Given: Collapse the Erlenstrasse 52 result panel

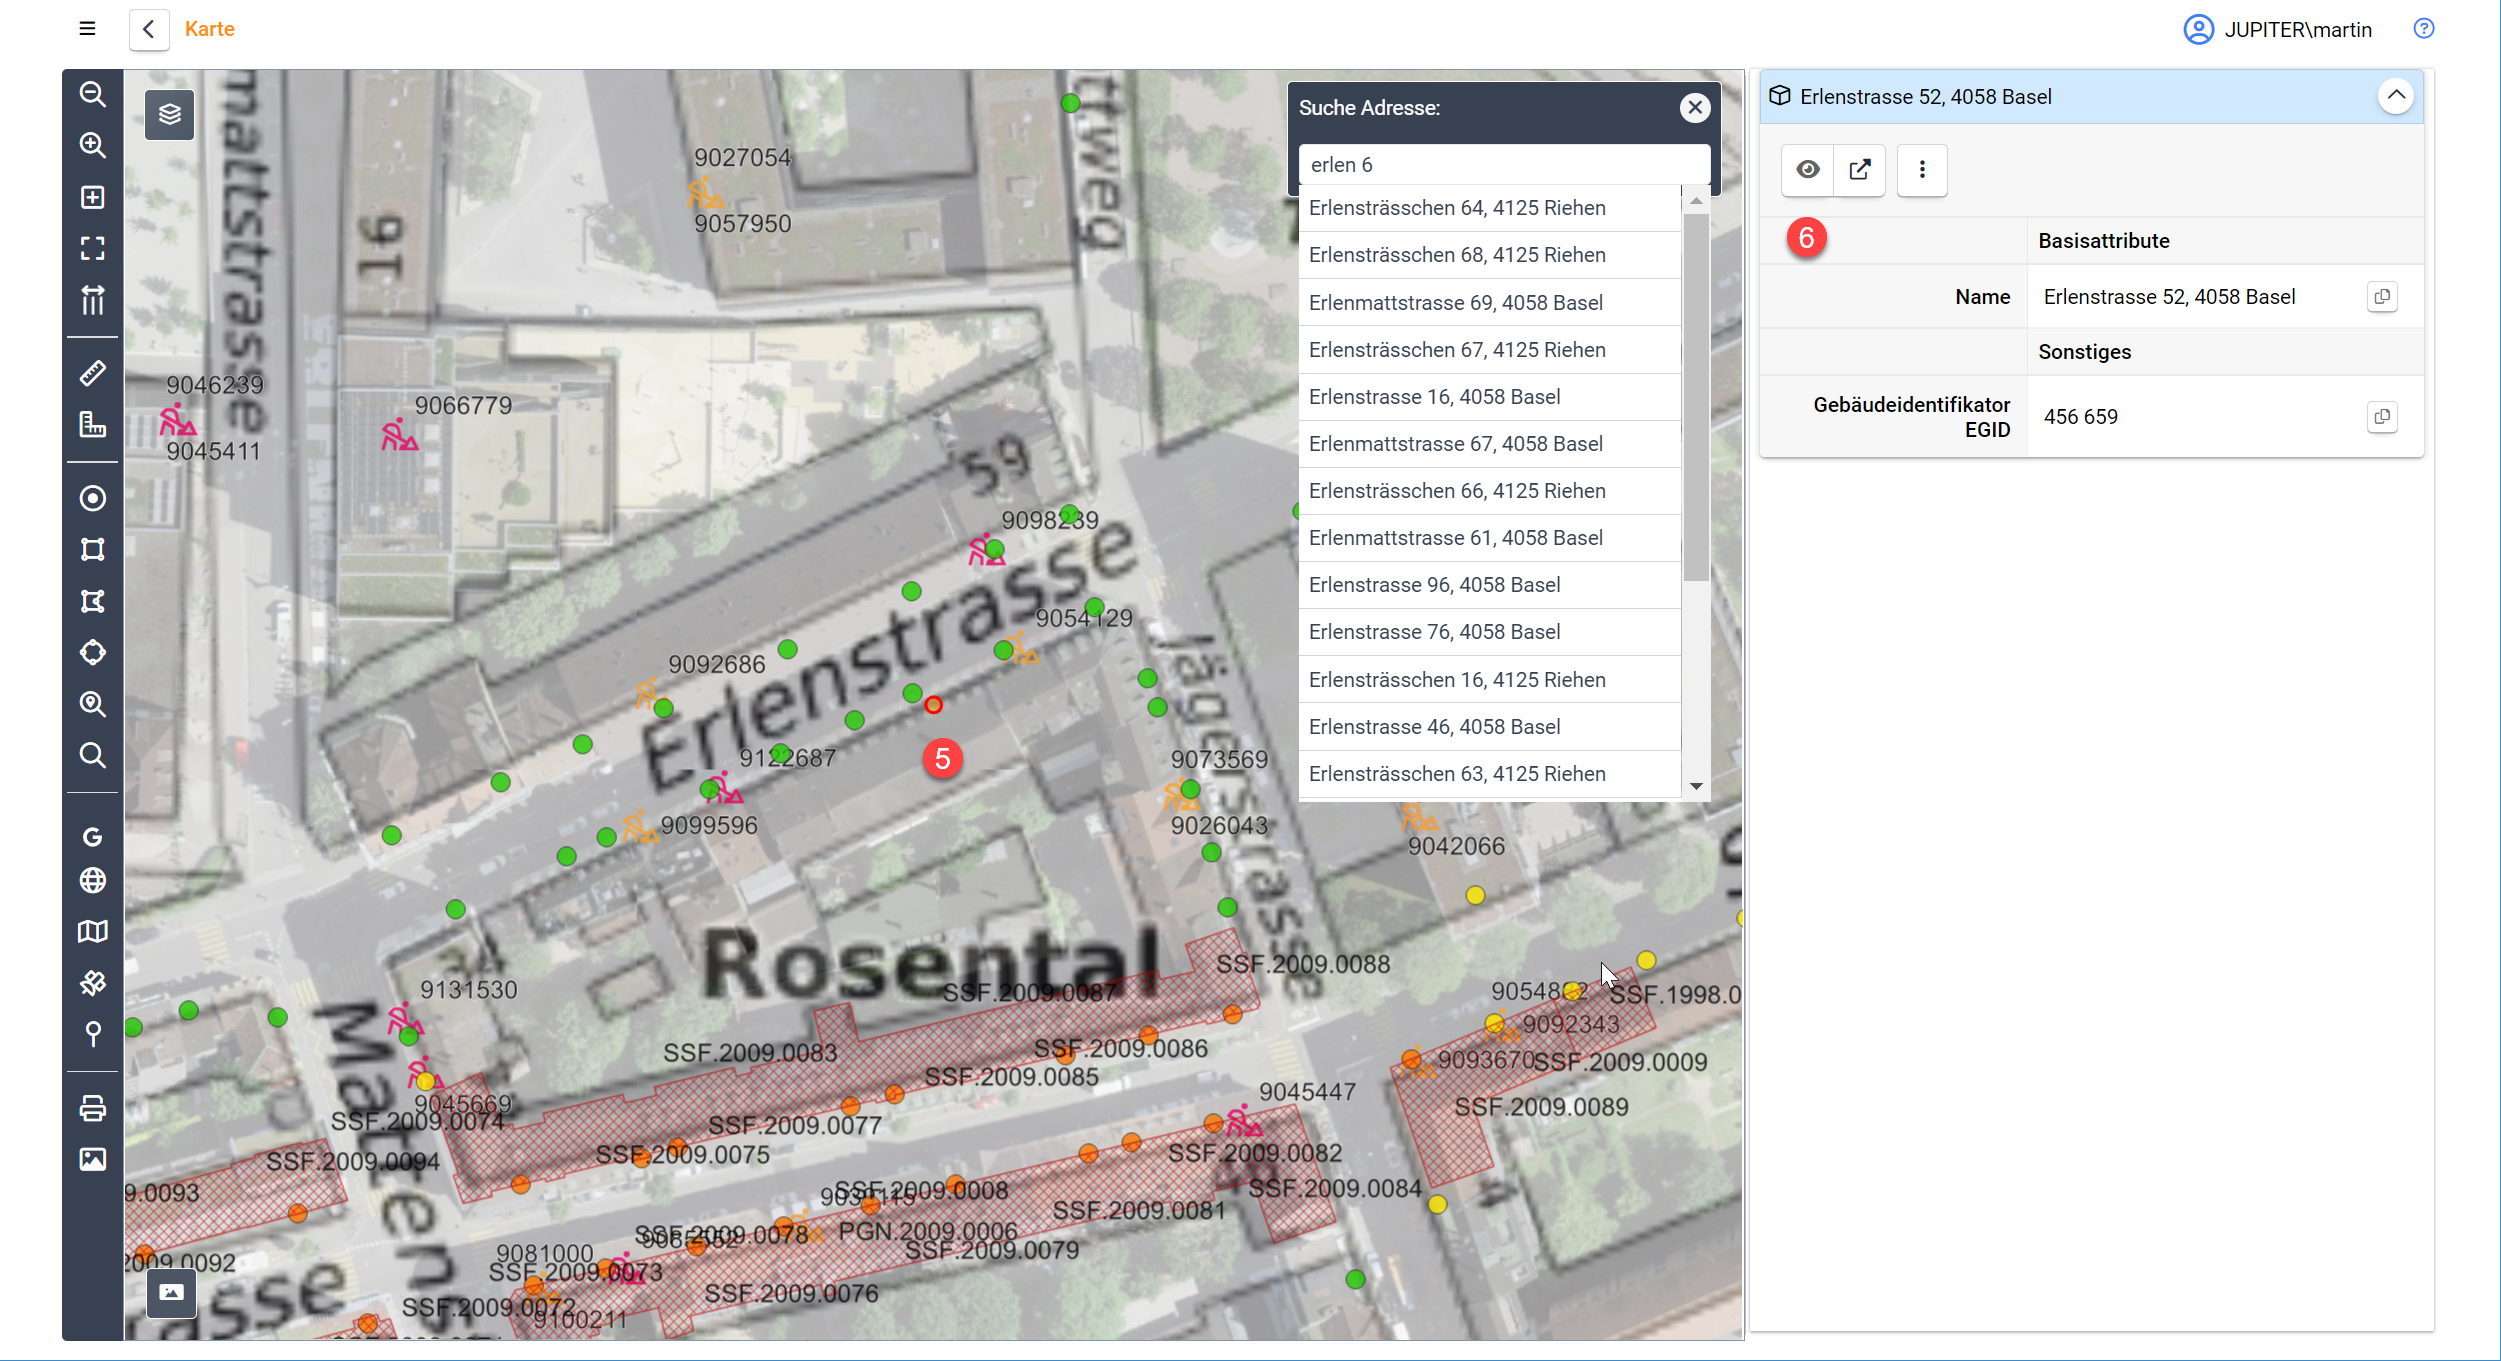Looking at the screenshot, I should point(2396,96).
